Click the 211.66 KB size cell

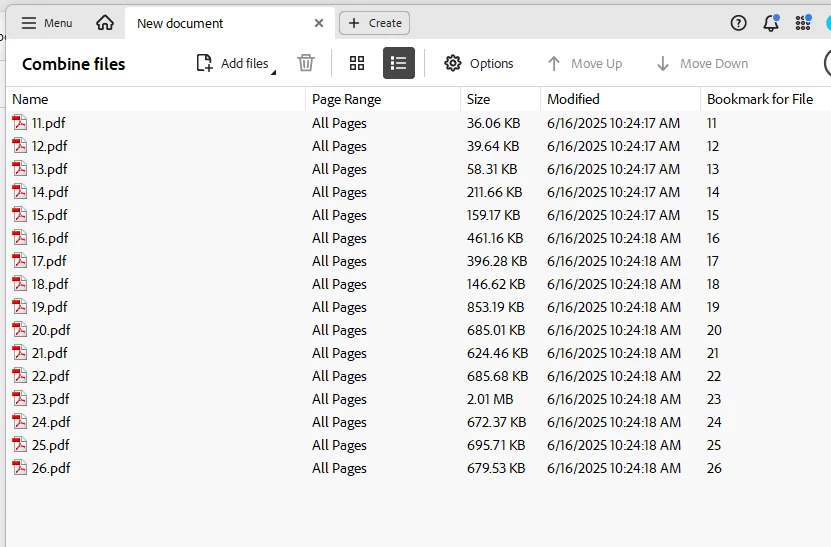point(494,192)
